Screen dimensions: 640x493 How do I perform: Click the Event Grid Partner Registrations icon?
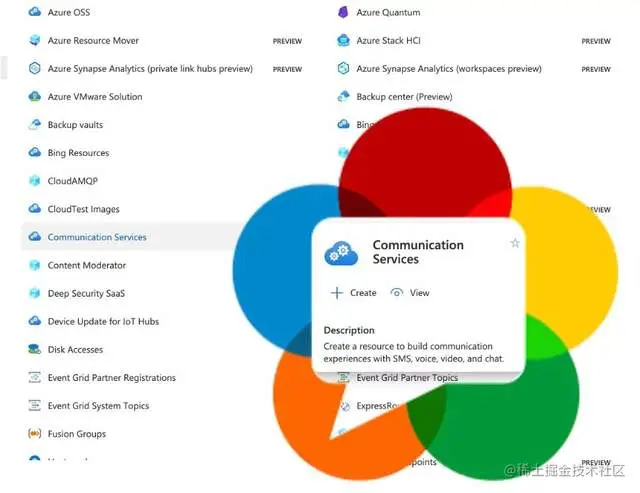pos(35,378)
